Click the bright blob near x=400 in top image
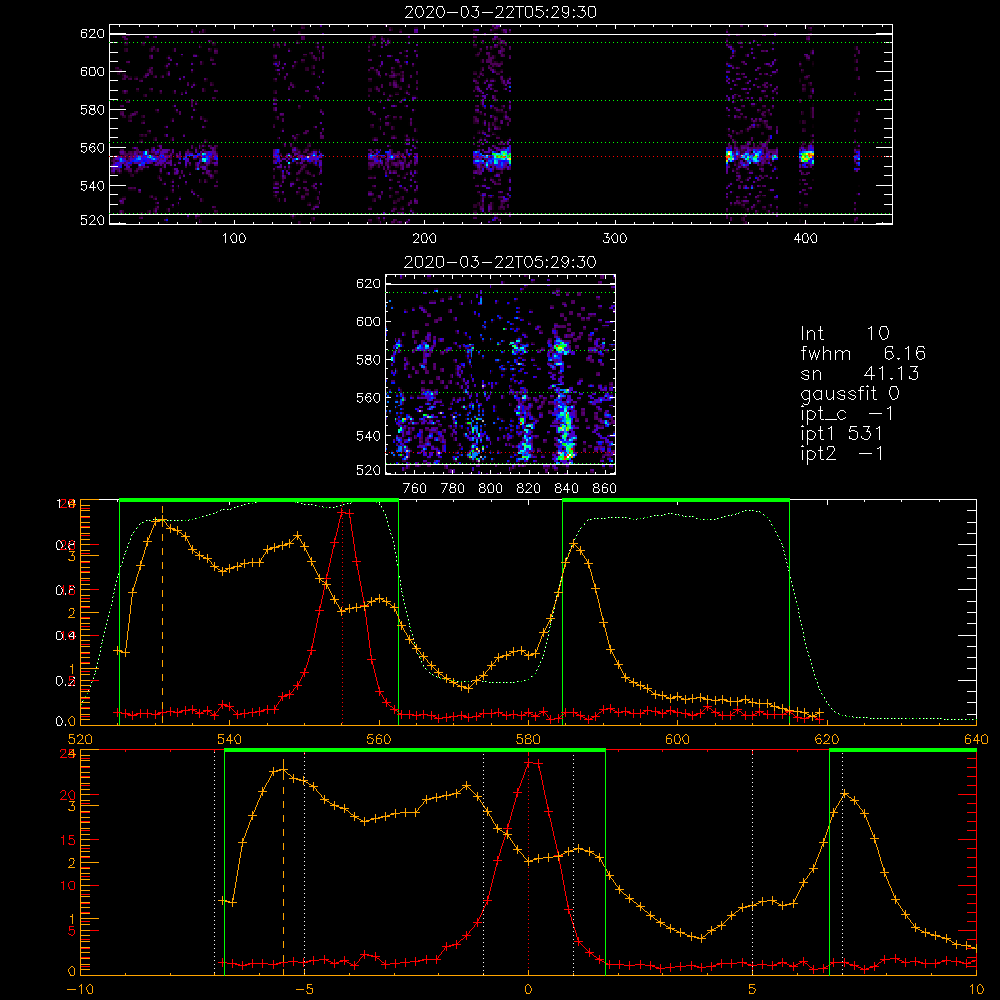Viewport: 1000px width, 1000px height. click(x=807, y=156)
